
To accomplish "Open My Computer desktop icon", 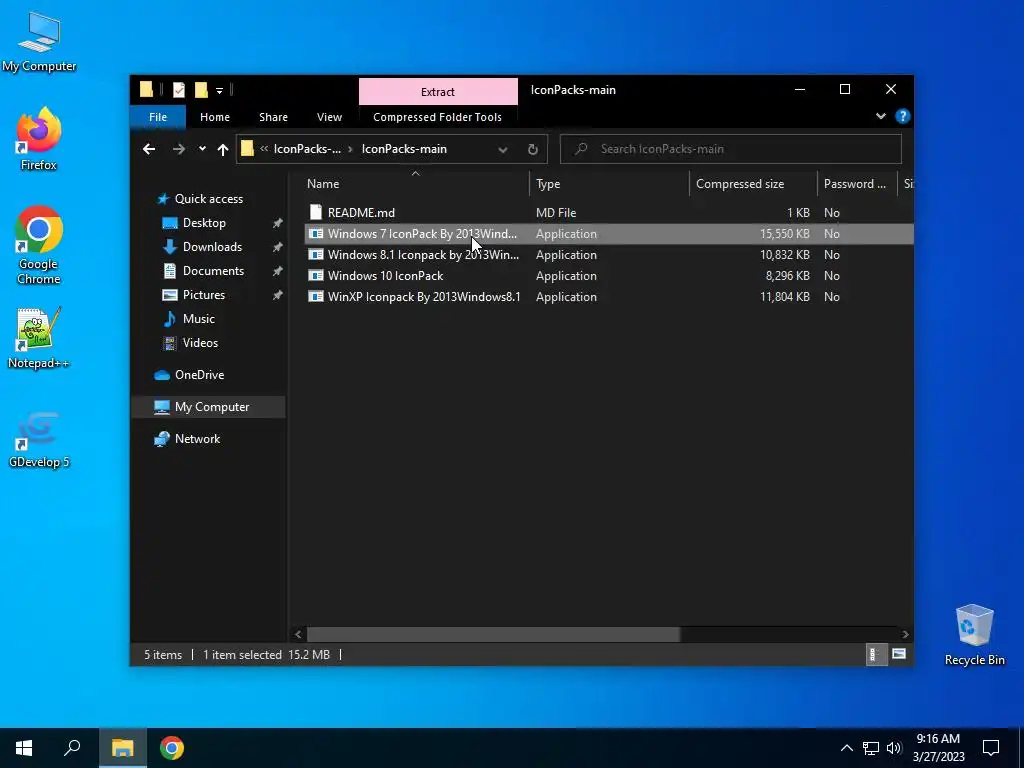I will click(39, 41).
